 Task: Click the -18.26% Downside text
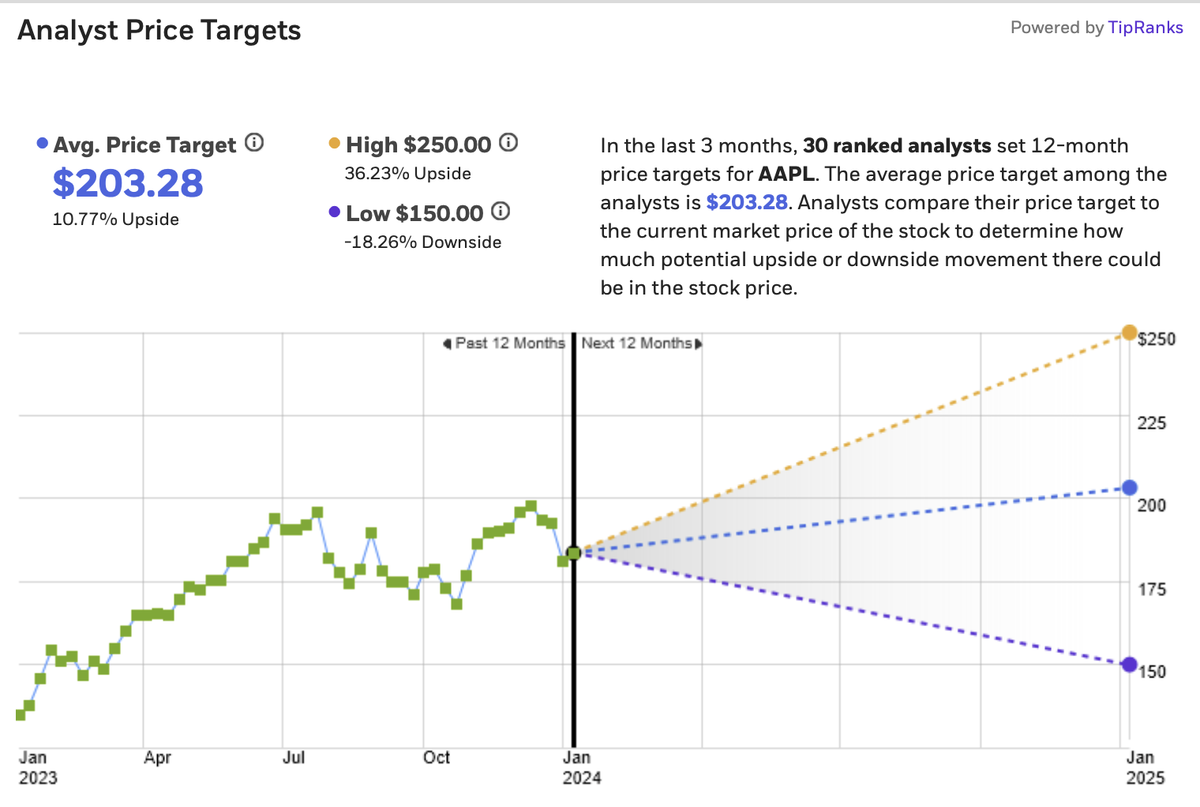423,242
